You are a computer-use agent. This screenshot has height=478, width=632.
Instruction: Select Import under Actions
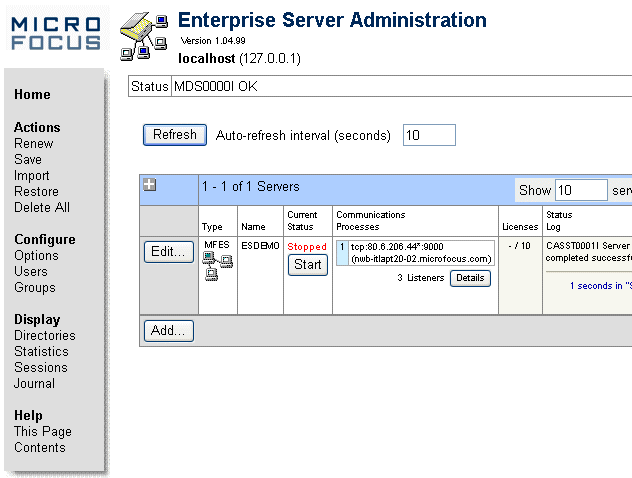pos(31,176)
